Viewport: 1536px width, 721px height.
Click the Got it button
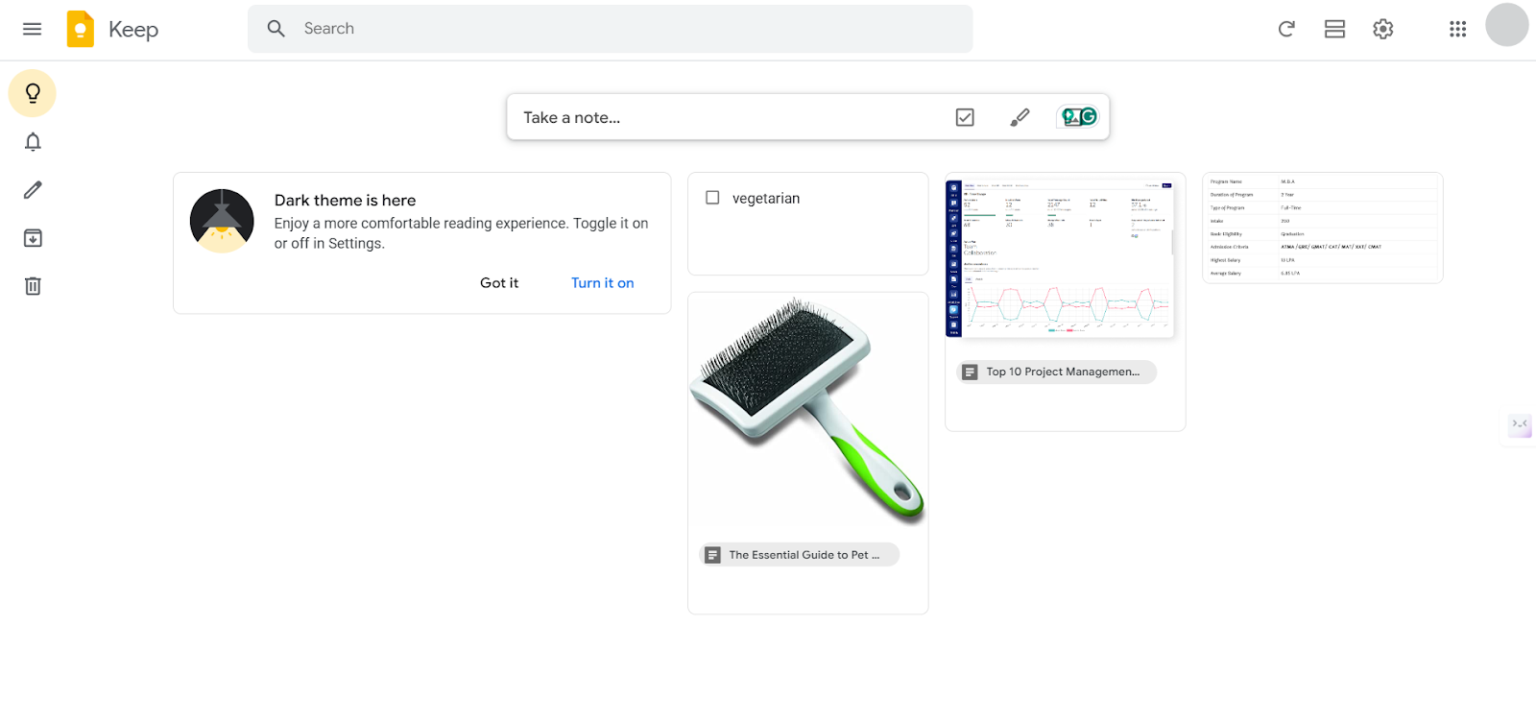click(499, 283)
